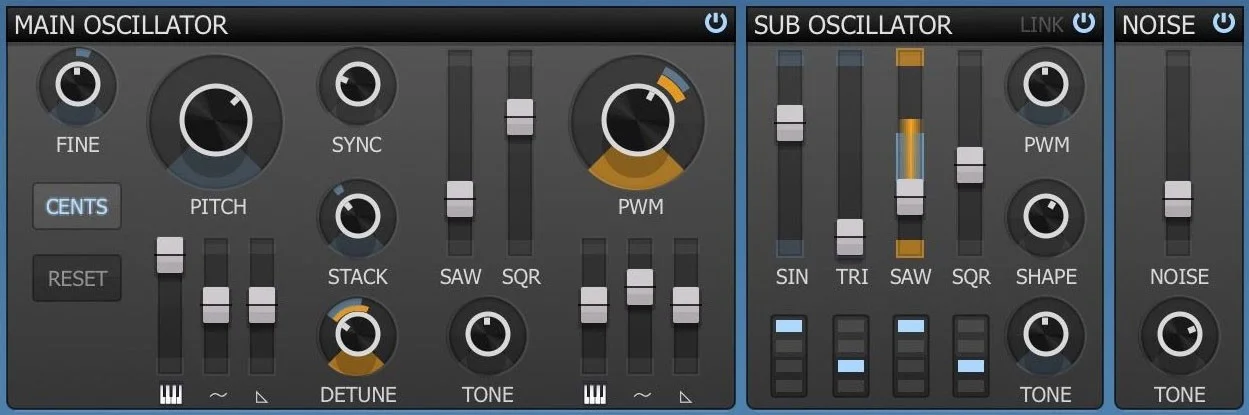Click the Sub Oscillator SQR slider handle
The image size is (1249, 415).
[970, 165]
